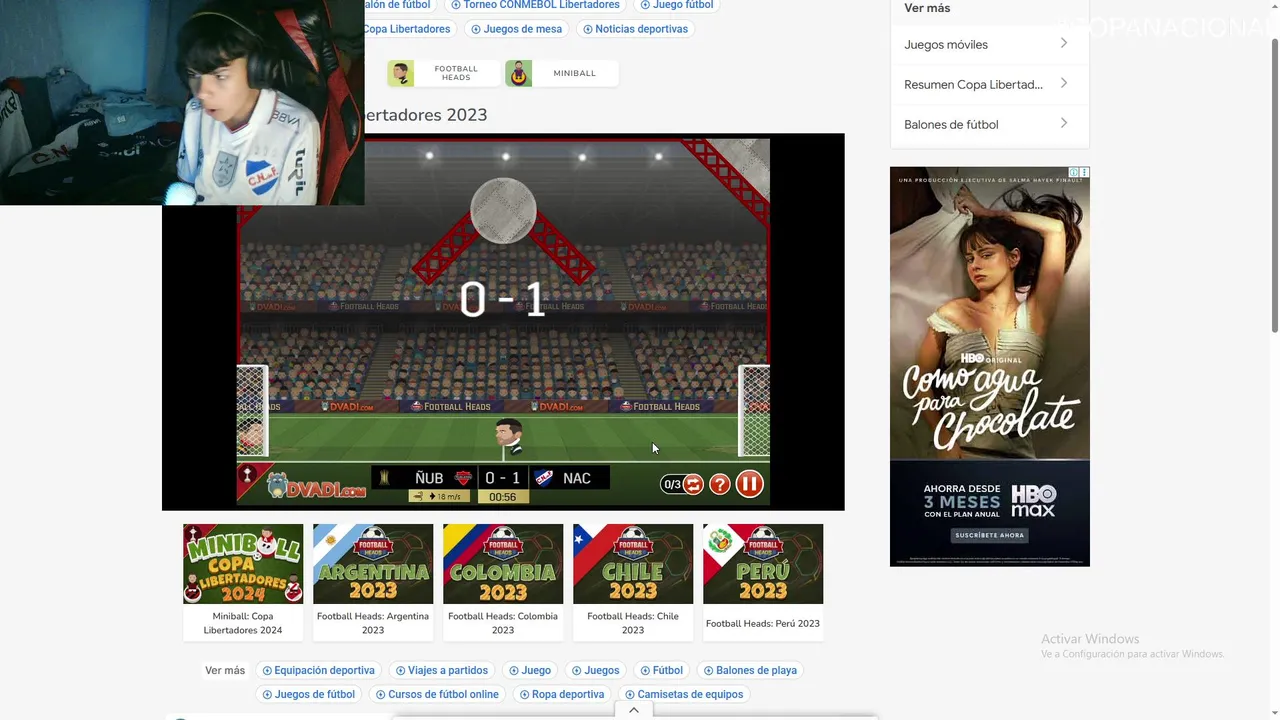Click the left goal in the game

(x=252, y=410)
